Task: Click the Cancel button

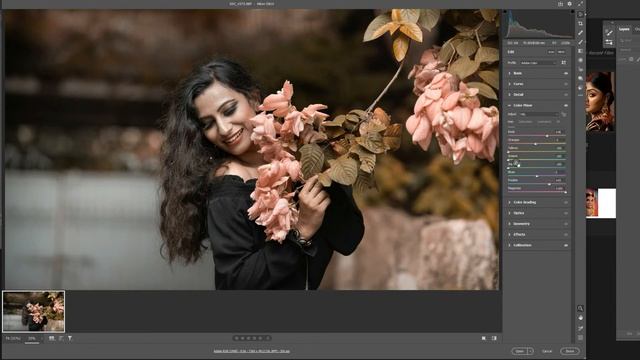Action: click(x=547, y=351)
